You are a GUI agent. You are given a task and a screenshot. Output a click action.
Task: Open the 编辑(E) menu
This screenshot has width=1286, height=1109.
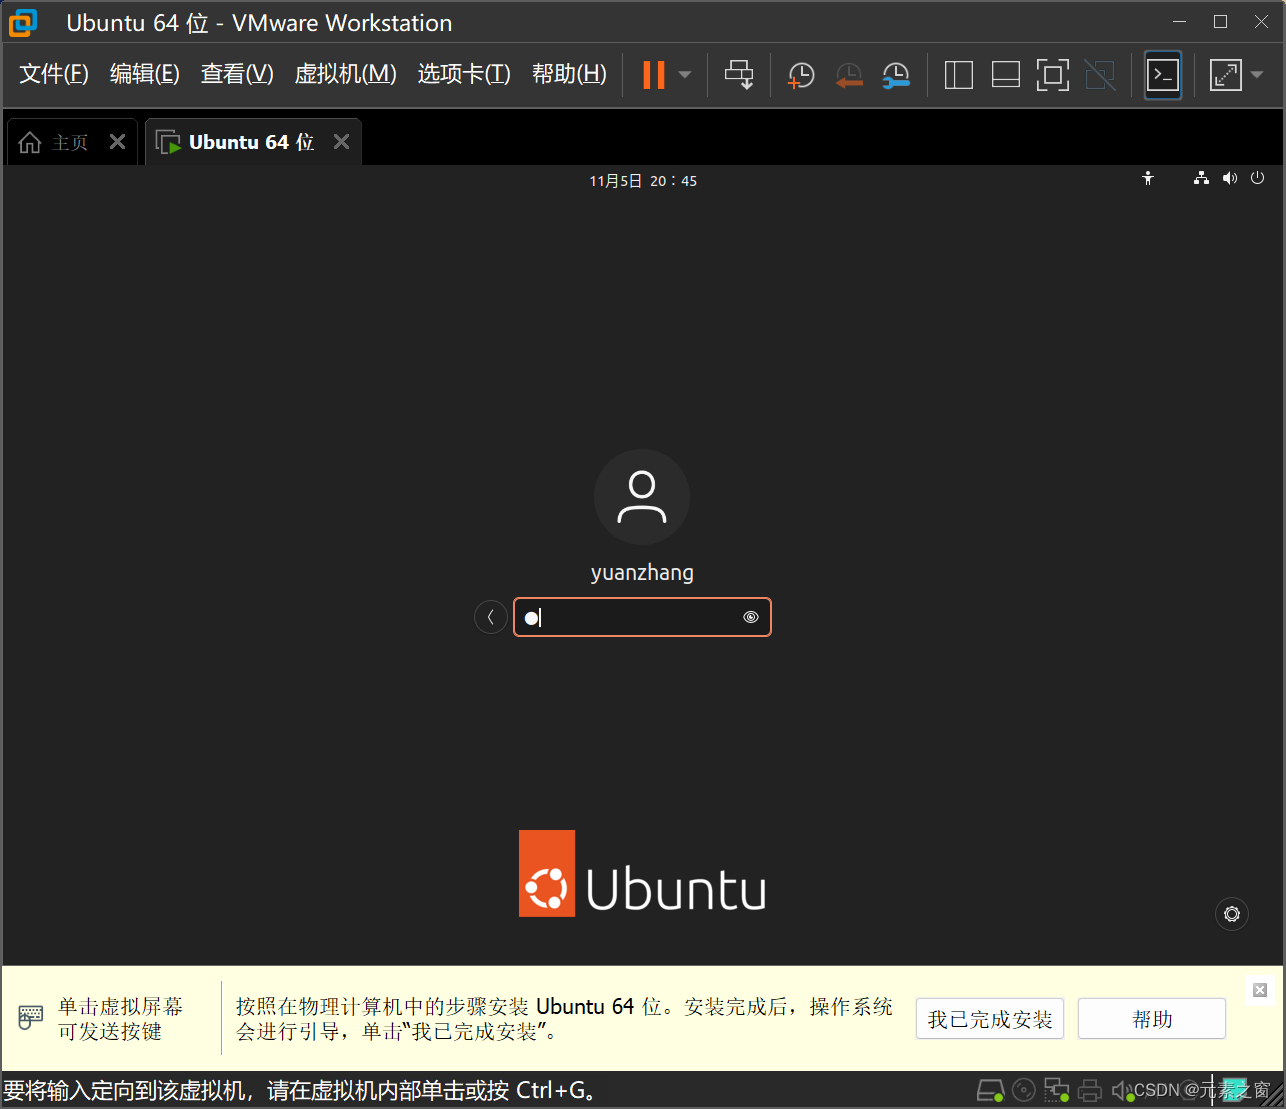pyautogui.click(x=145, y=74)
